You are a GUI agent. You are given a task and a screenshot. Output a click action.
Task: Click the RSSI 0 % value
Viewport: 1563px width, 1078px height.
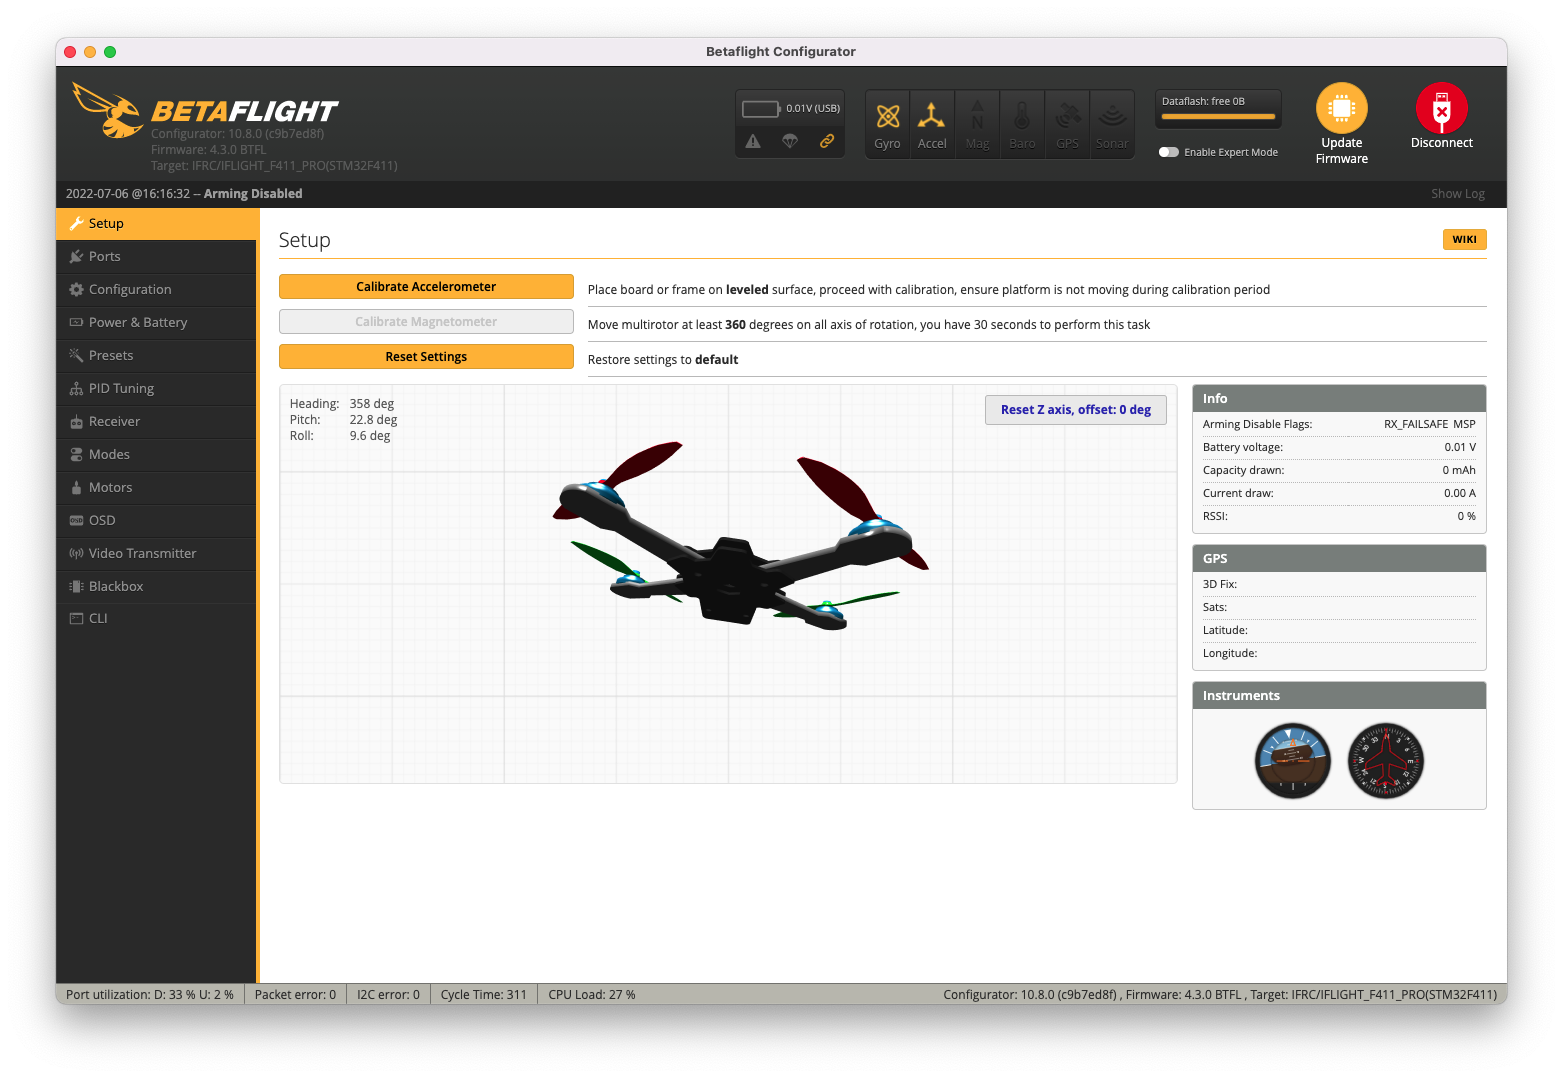tap(1466, 516)
